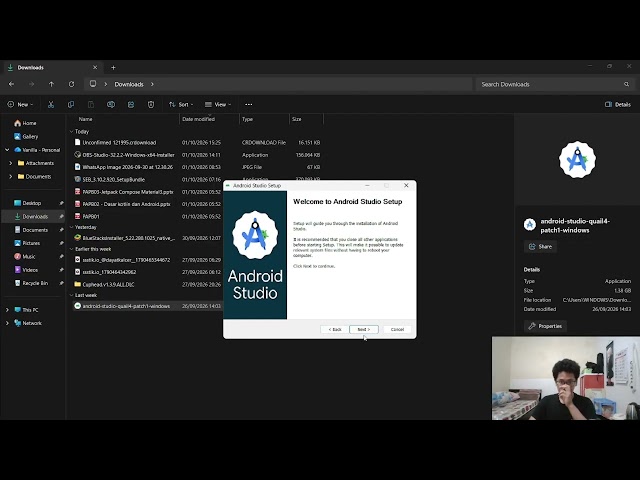Collapse the Yesterday file group

(x=71, y=227)
